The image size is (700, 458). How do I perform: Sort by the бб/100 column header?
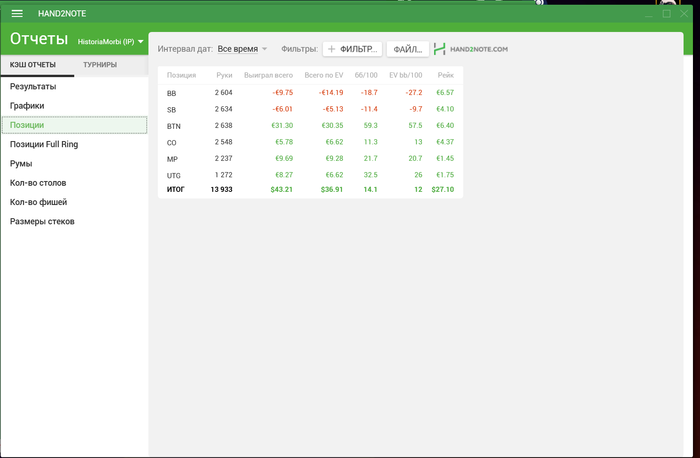click(x=366, y=75)
